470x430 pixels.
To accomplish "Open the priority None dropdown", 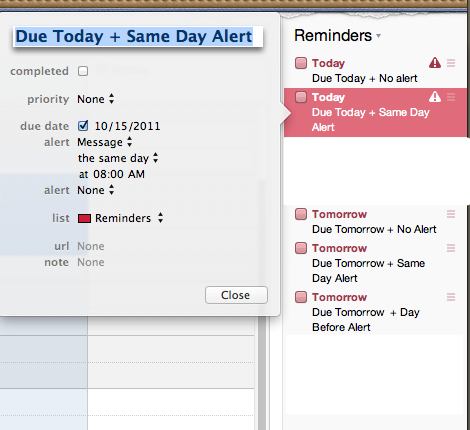I will coord(96,99).
